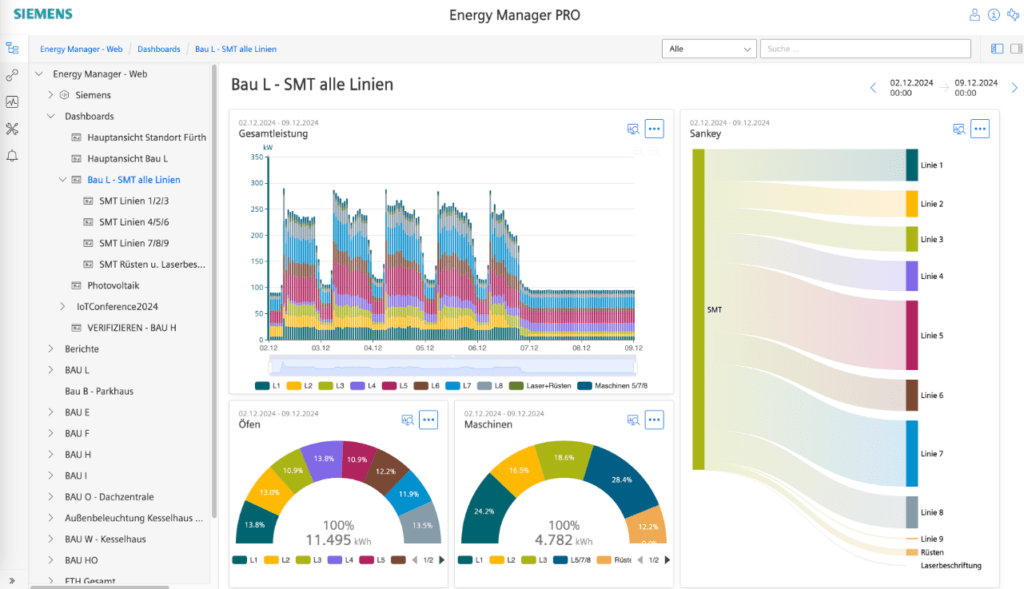Image resolution: width=1024 pixels, height=589 pixels.
Task: Click Energy Manager - Web breadcrumb link
Action: (81, 49)
